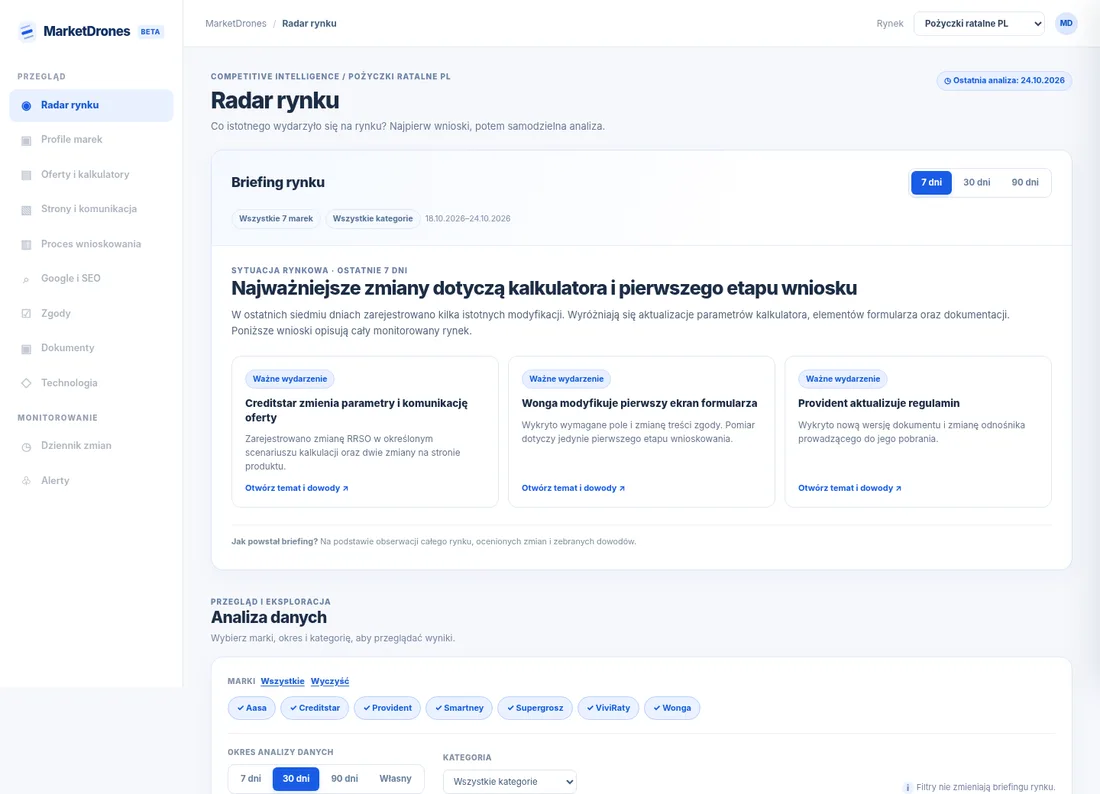1100x794 pixels.
Task: Click the Technologia diamond icon
Action: 26,383
